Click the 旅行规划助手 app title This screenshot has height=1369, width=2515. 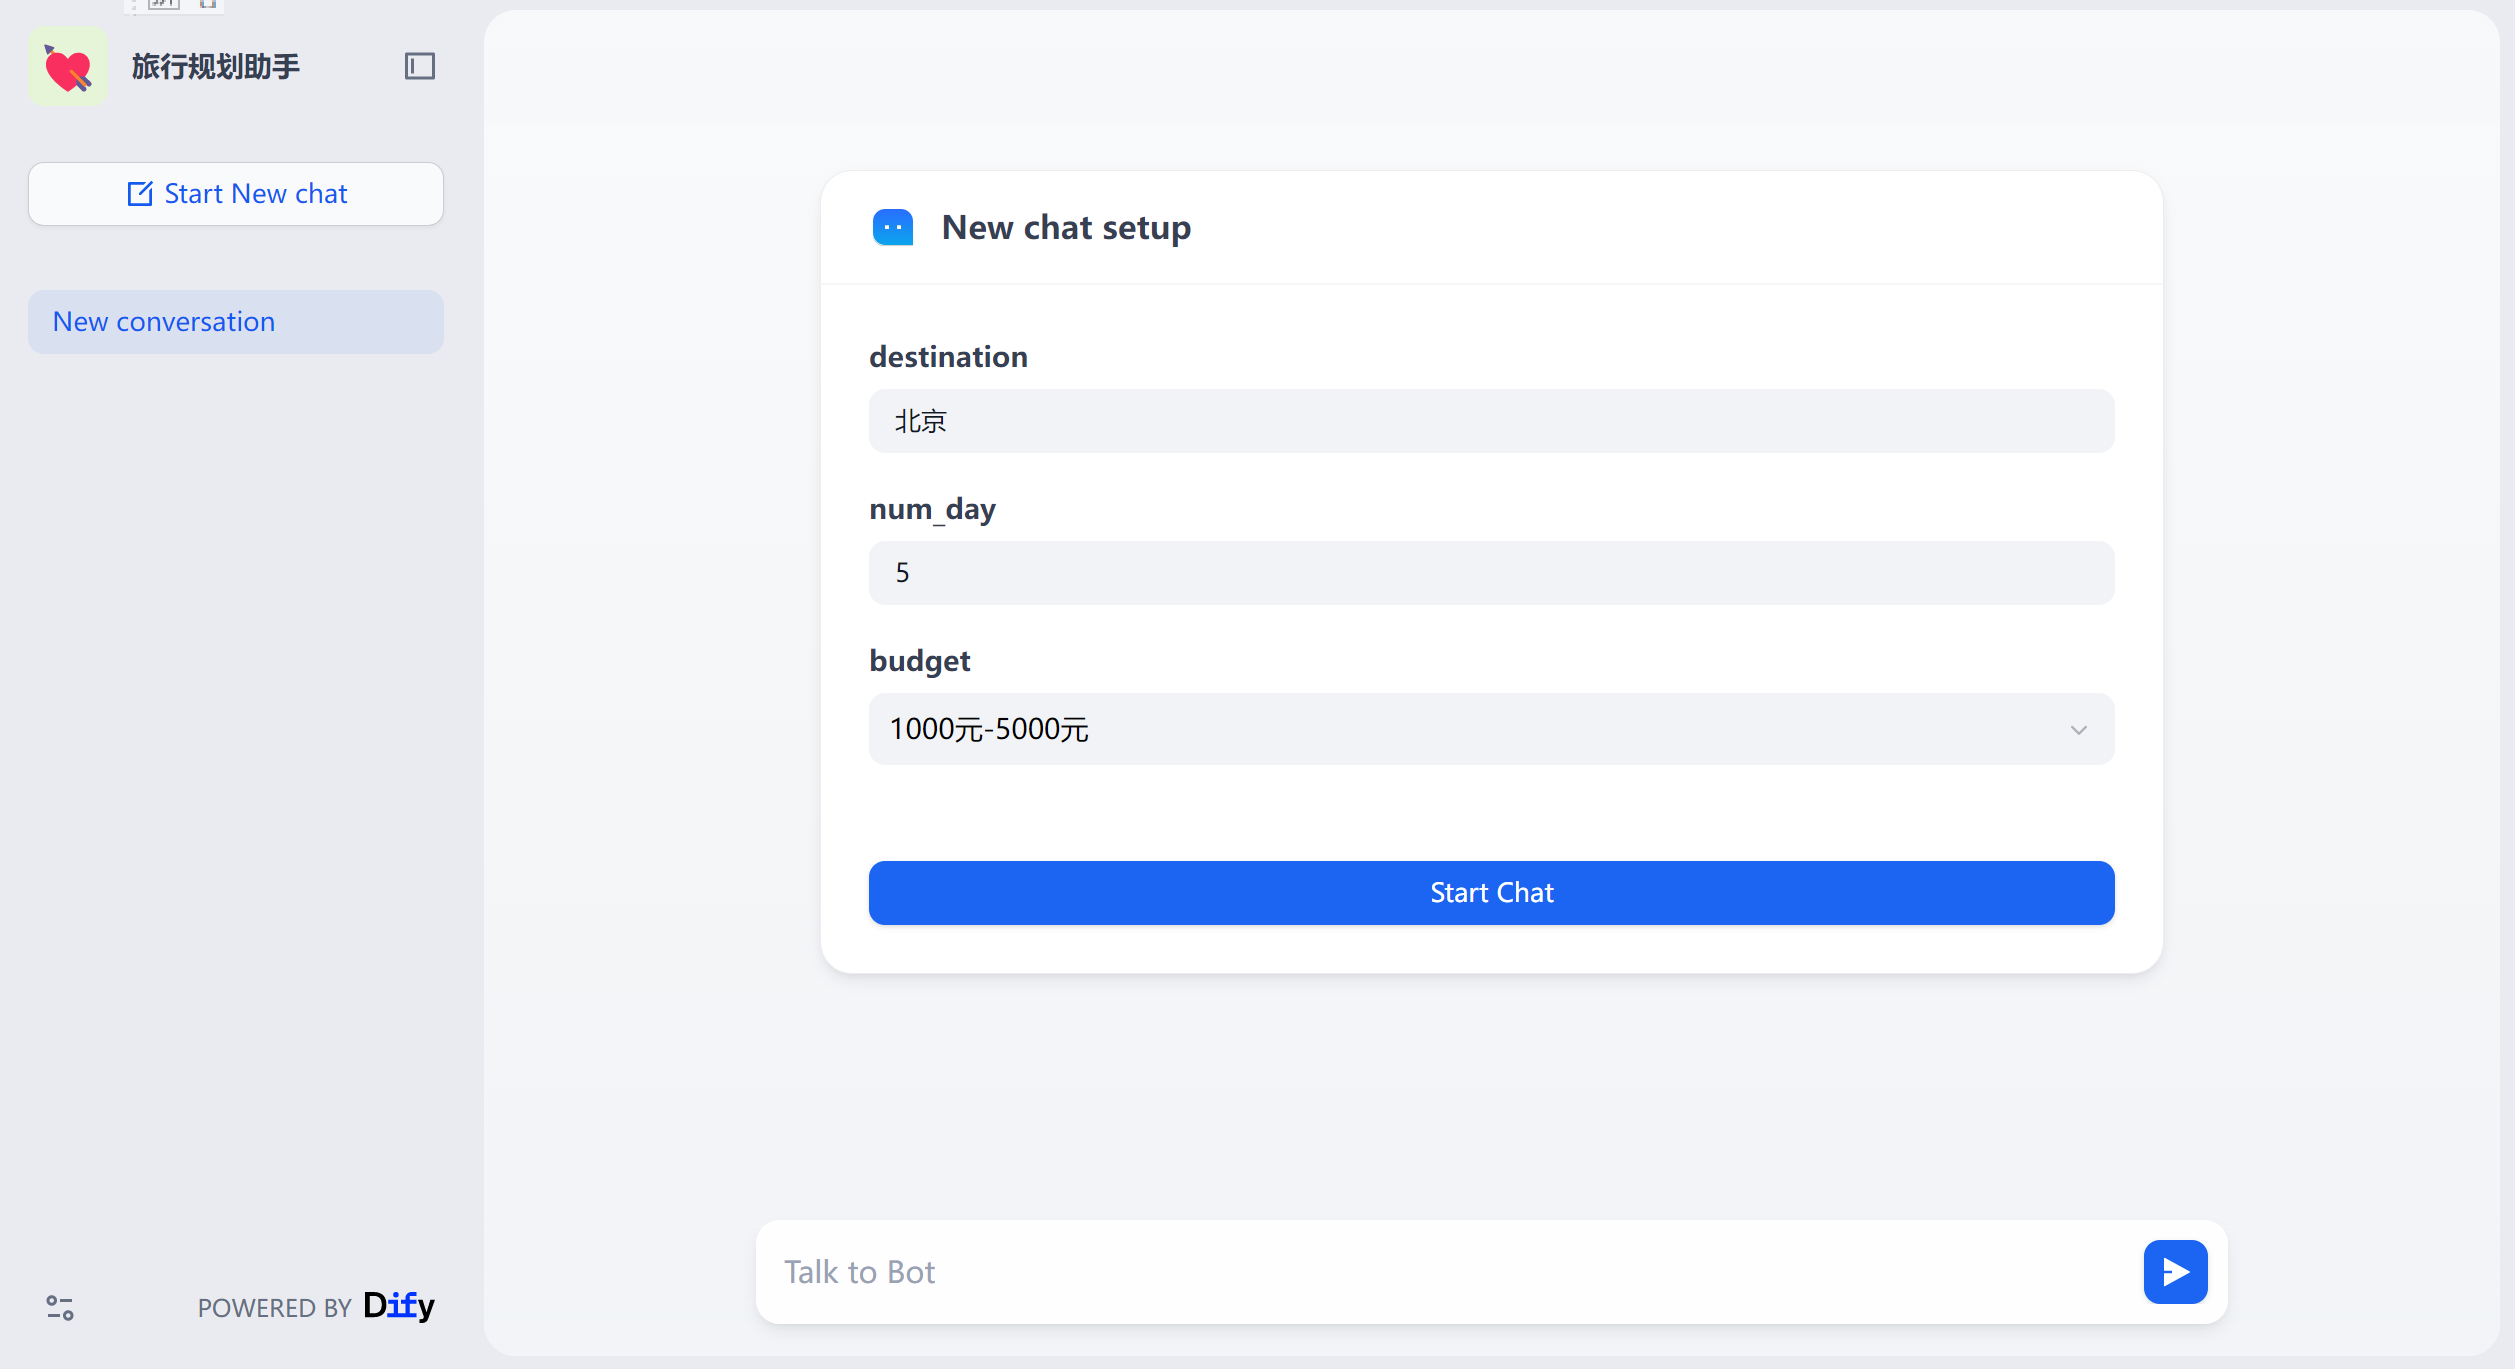[215, 67]
